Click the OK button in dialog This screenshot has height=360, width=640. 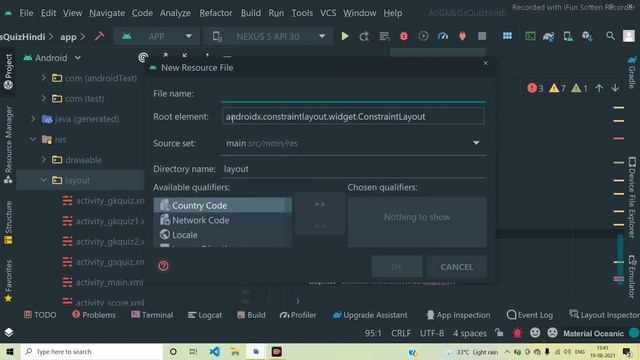[x=397, y=267]
